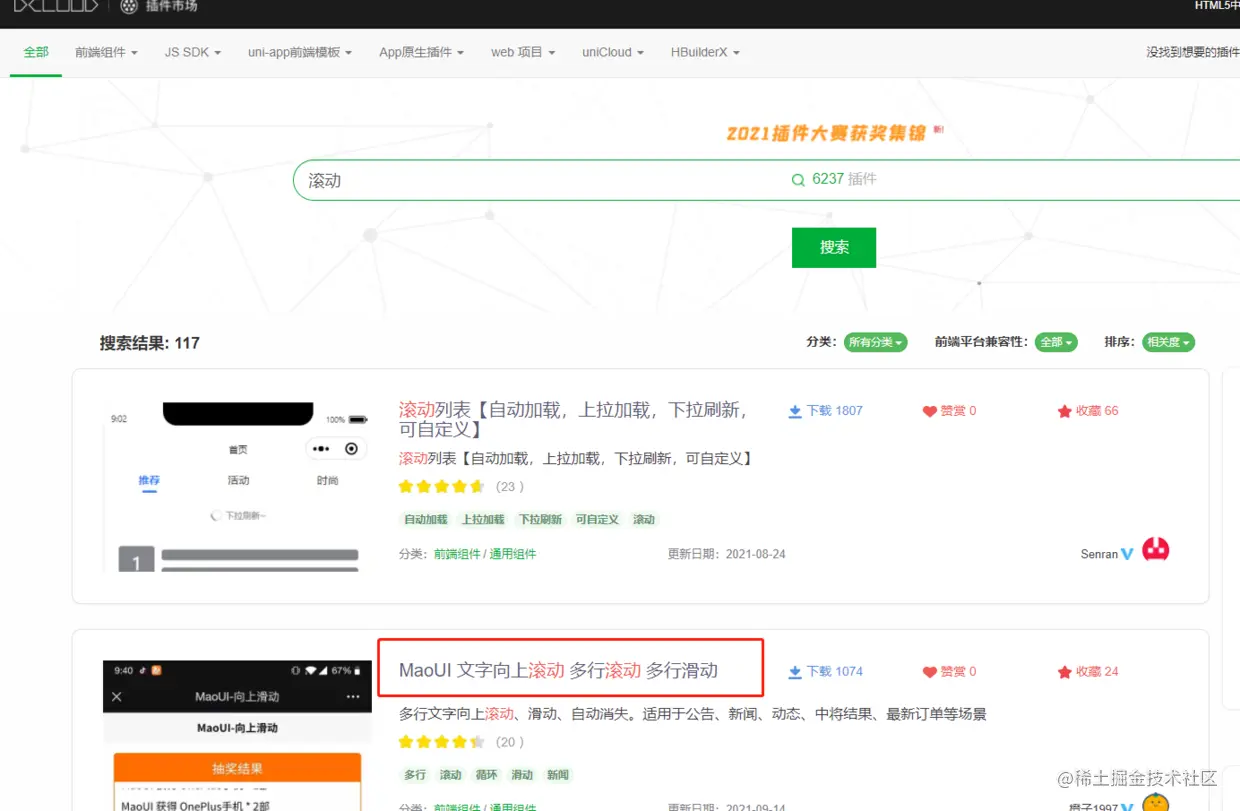Viewport: 1240px width, 811px height.
Task: Open the JS SDK dropdown menu
Action: [x=193, y=52]
